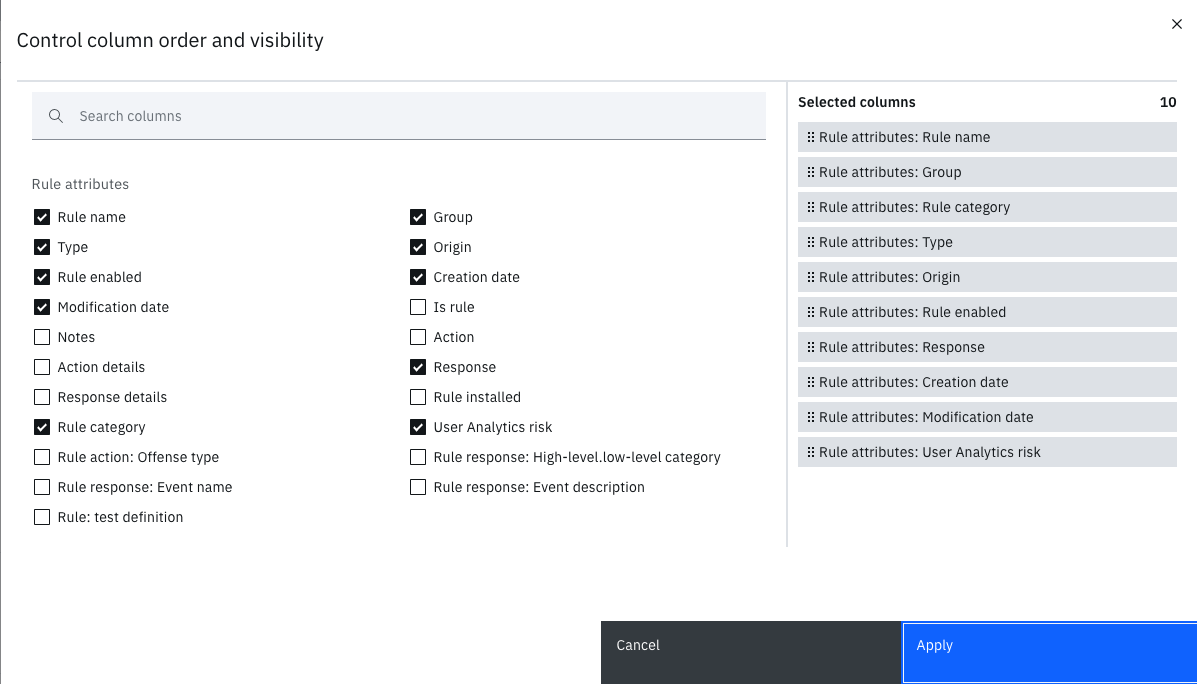Uncheck the Rule enabled checkbox
Viewport: 1197px width, 684px height.
42,277
